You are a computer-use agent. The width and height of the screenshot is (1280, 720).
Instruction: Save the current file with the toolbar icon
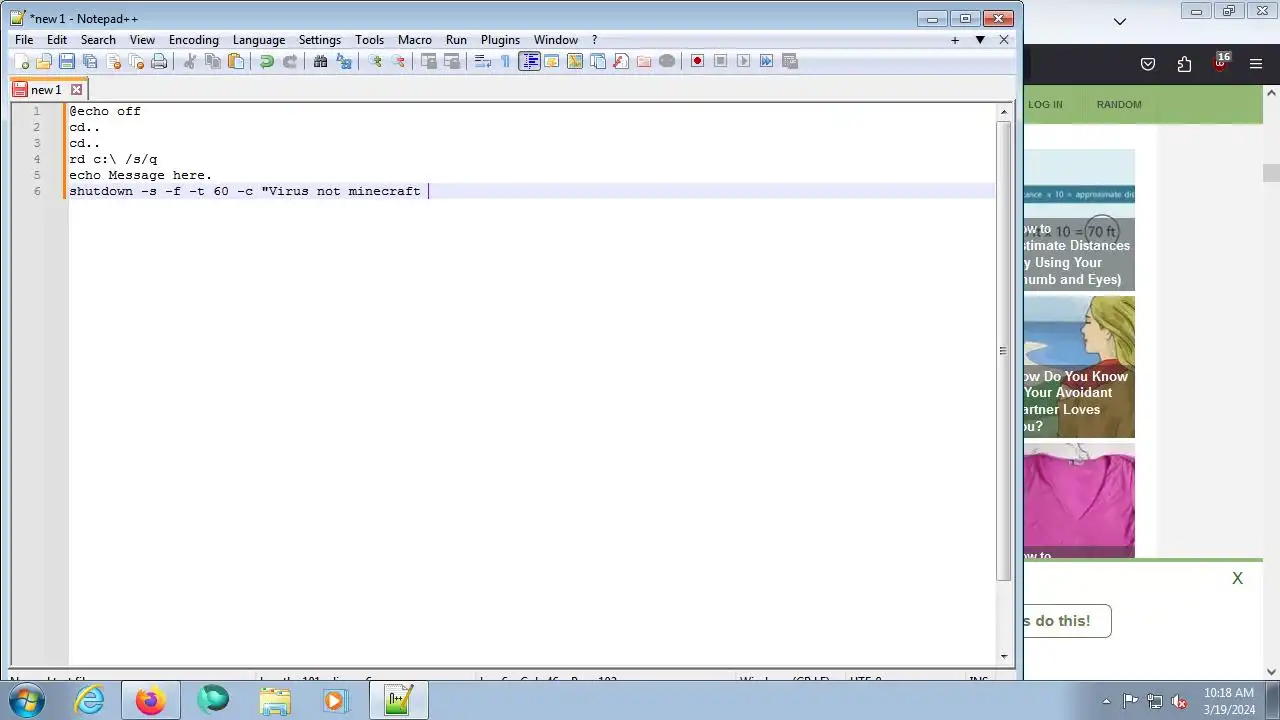click(x=67, y=61)
